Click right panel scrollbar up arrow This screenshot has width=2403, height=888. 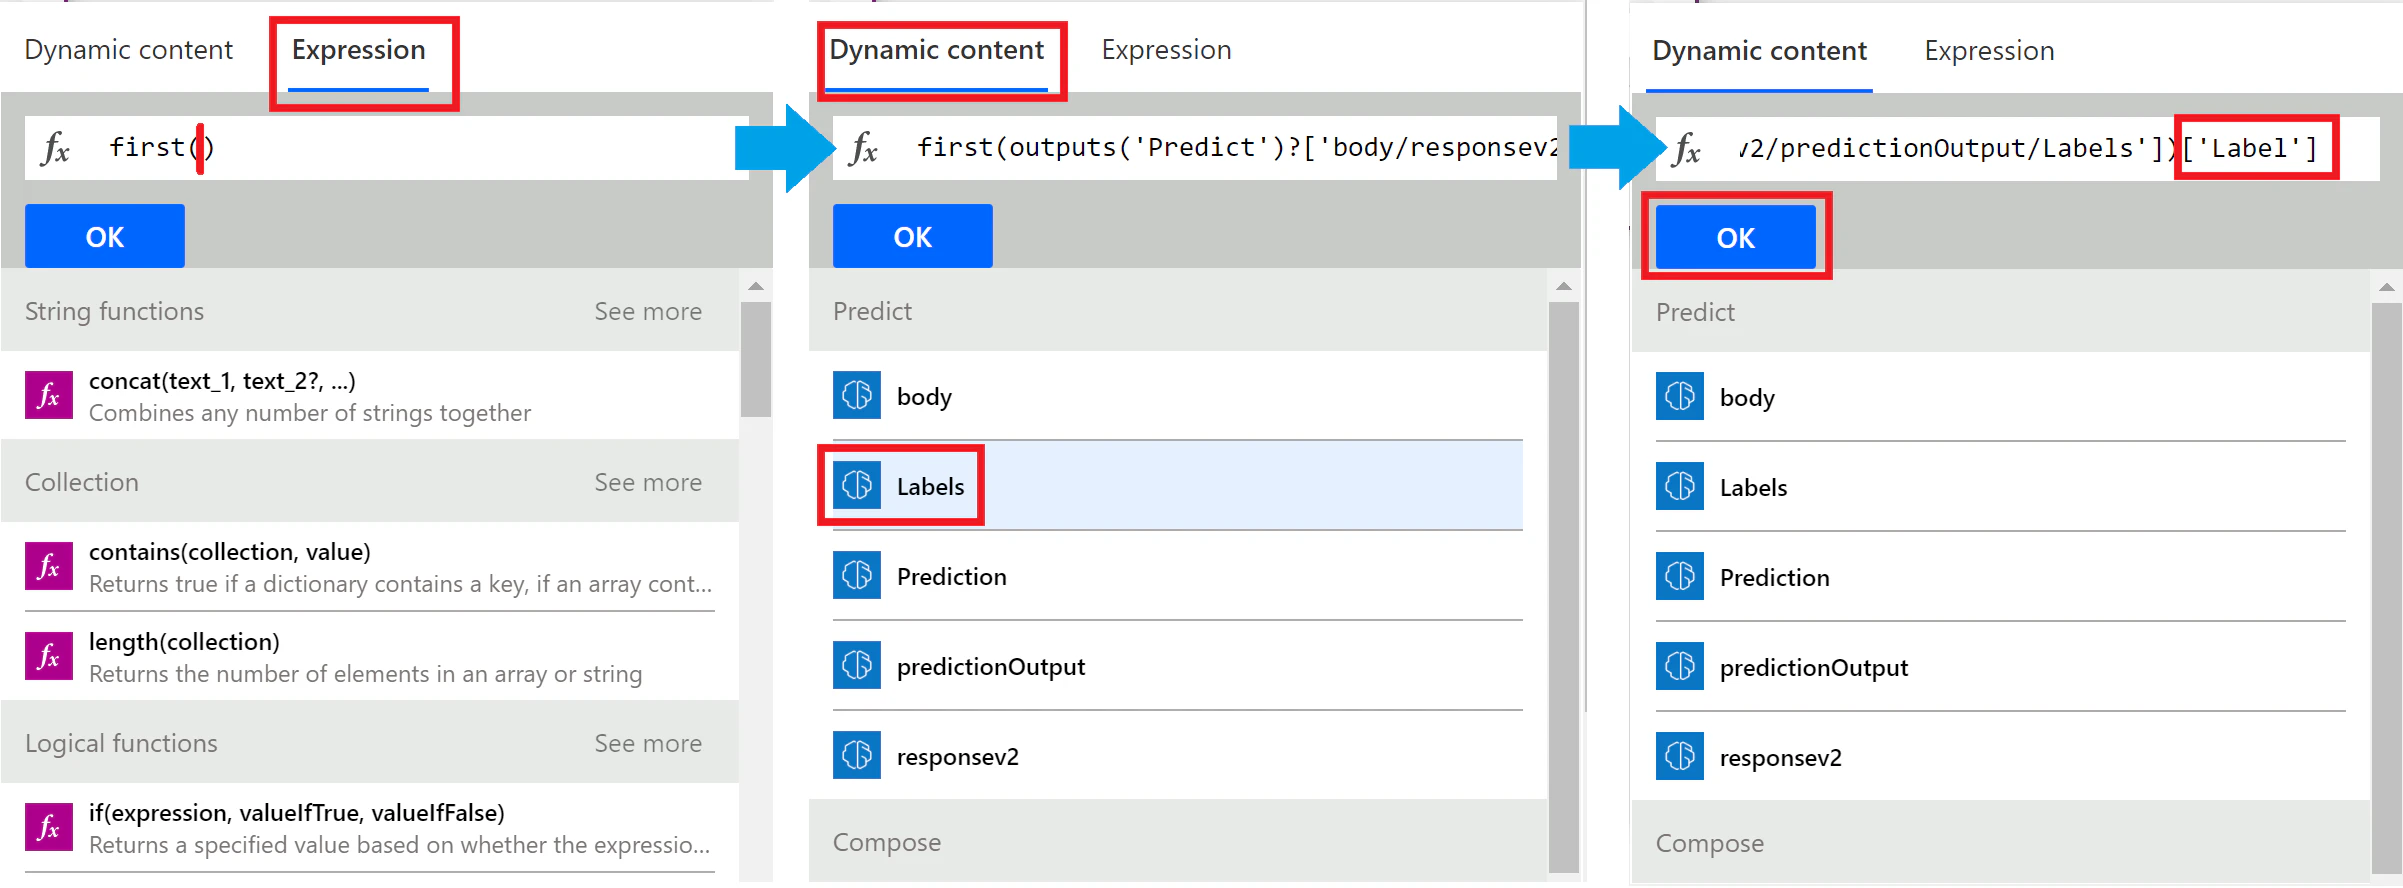point(2387,287)
